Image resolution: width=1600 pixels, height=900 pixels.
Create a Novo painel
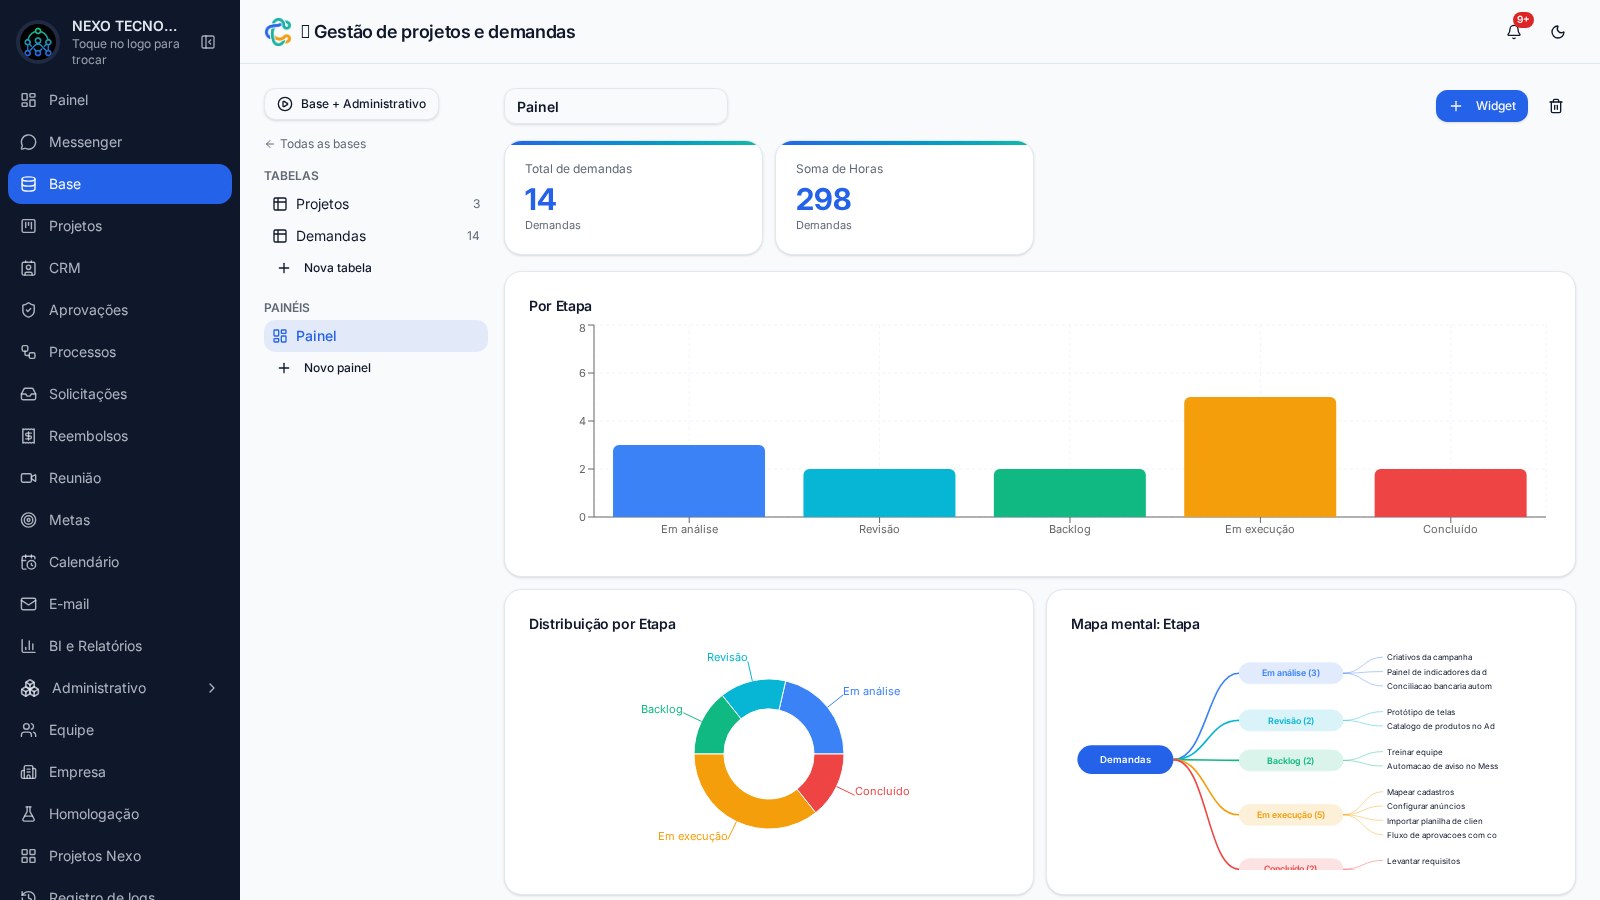point(376,368)
